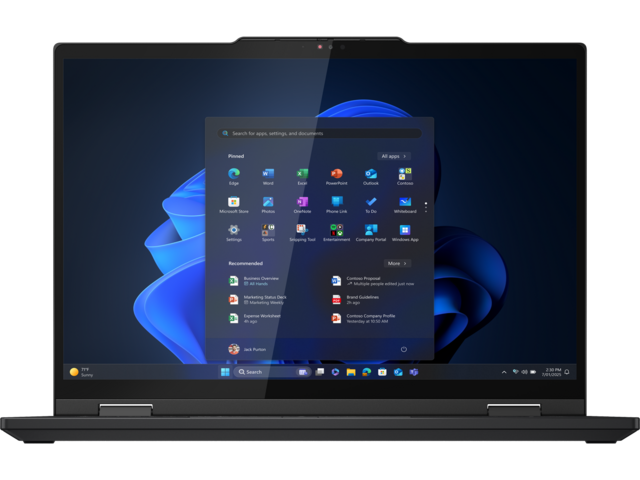Click the power button in Start menu
Screen dimensions: 640x480
point(403,349)
